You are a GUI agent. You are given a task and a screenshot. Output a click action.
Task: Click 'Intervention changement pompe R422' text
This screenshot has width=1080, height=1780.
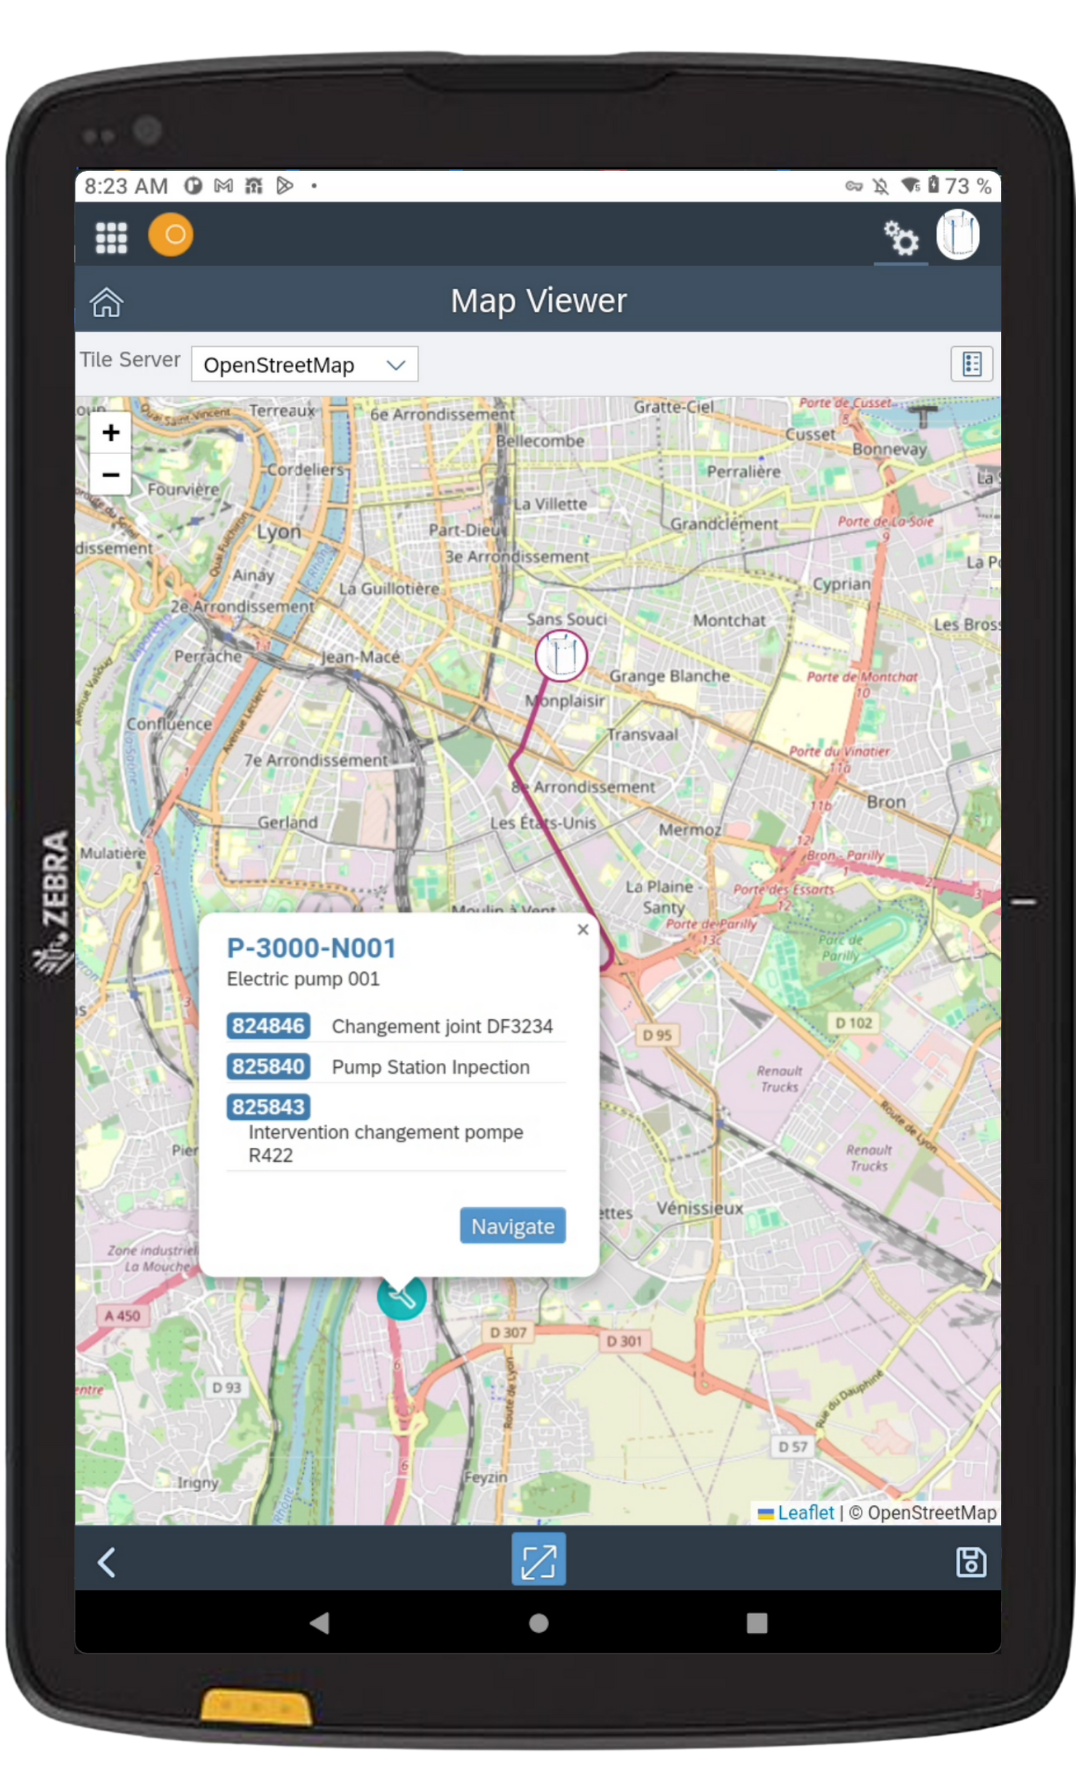coord(386,1144)
